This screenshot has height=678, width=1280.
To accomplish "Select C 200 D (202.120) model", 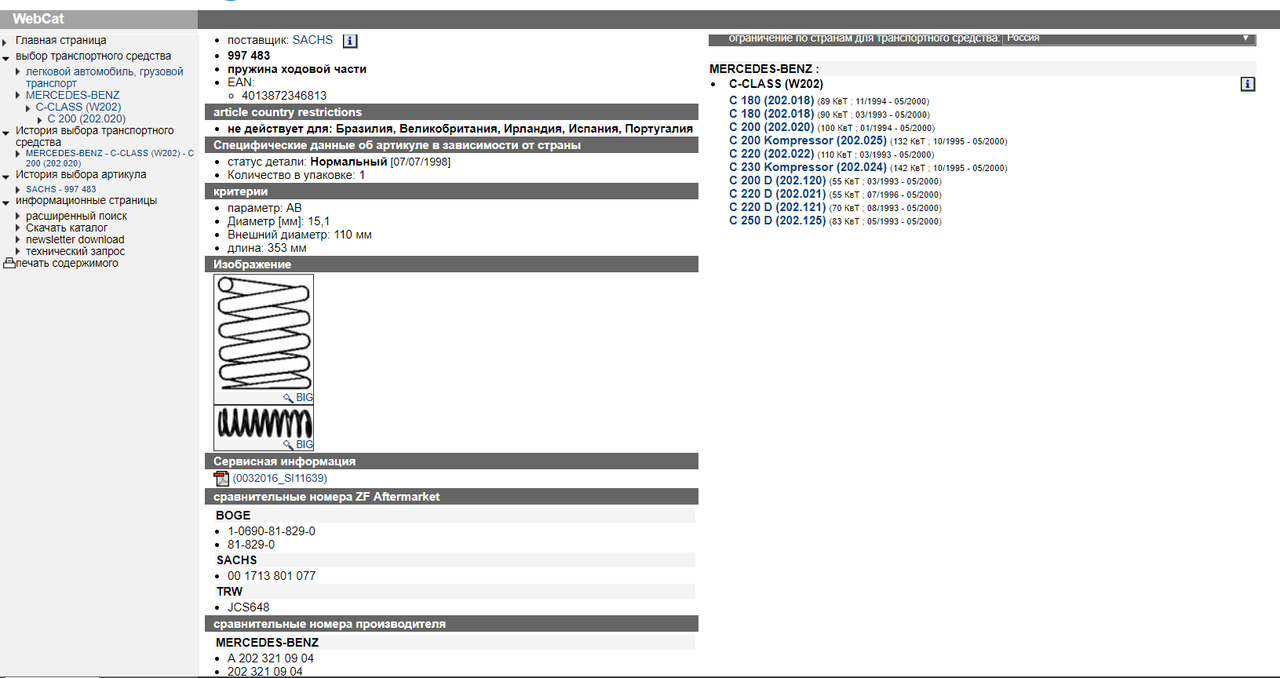I will pyautogui.click(x=777, y=181).
